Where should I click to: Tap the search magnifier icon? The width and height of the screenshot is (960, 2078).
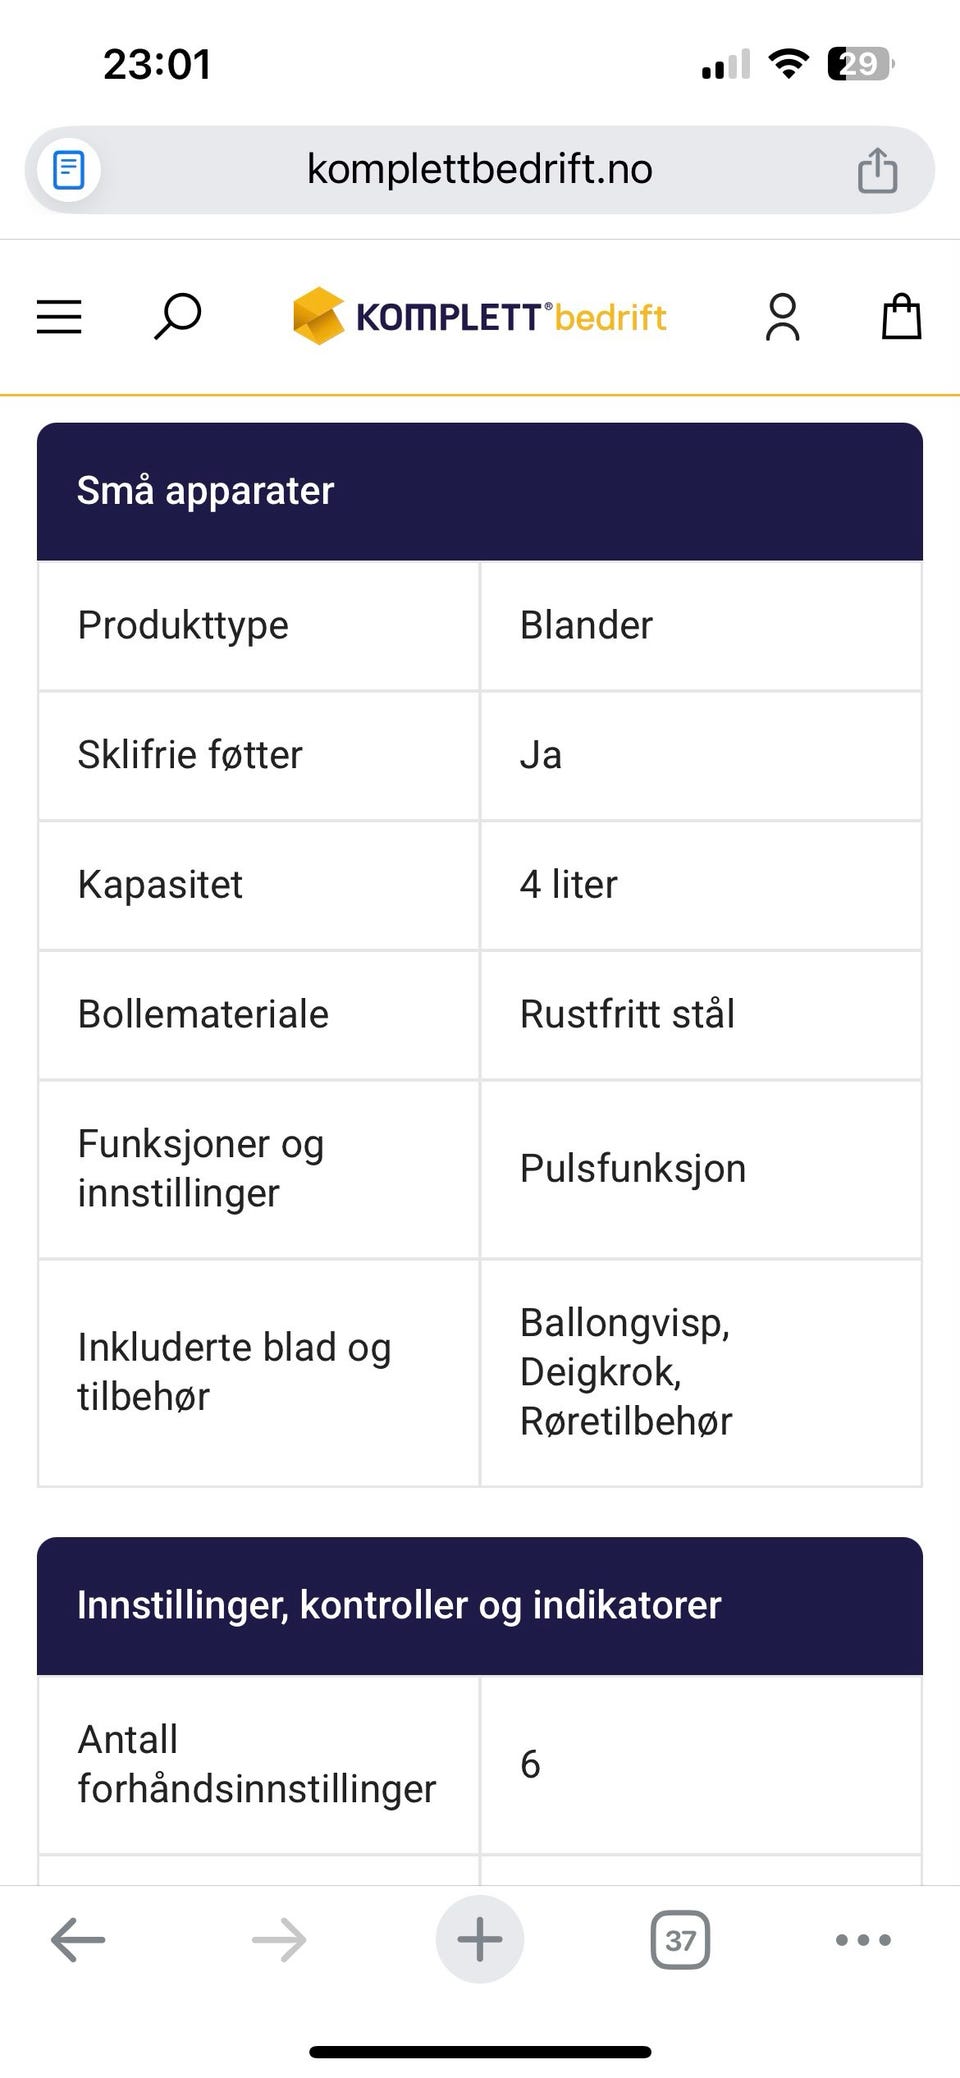click(176, 317)
